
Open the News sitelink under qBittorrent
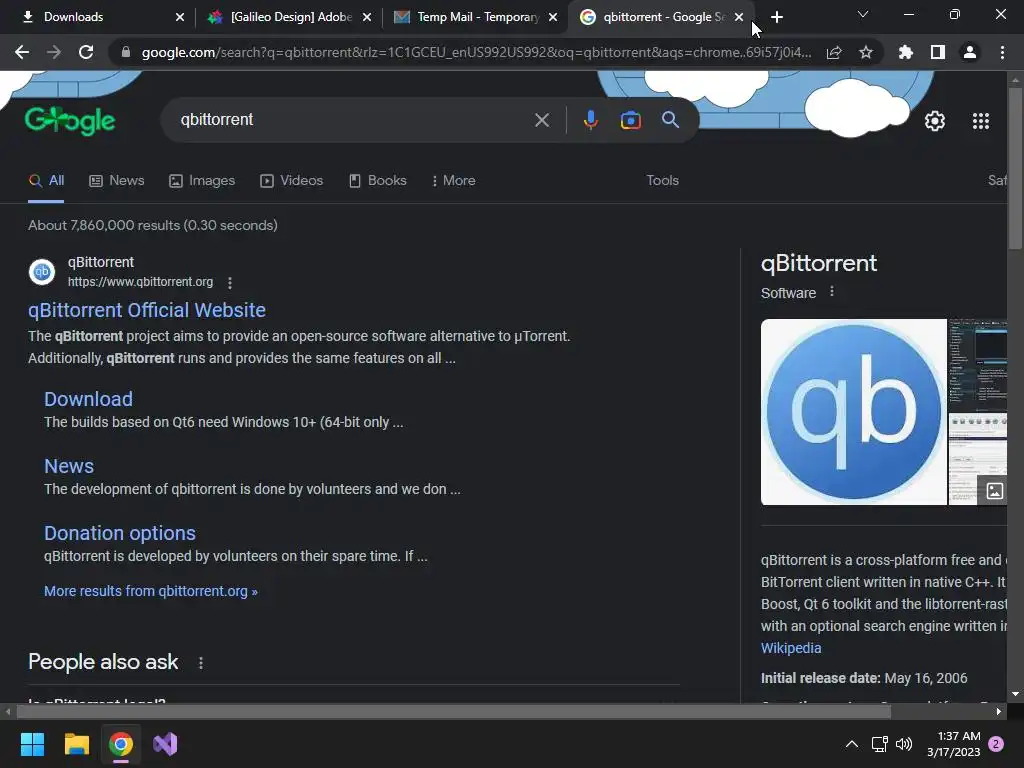tap(69, 466)
